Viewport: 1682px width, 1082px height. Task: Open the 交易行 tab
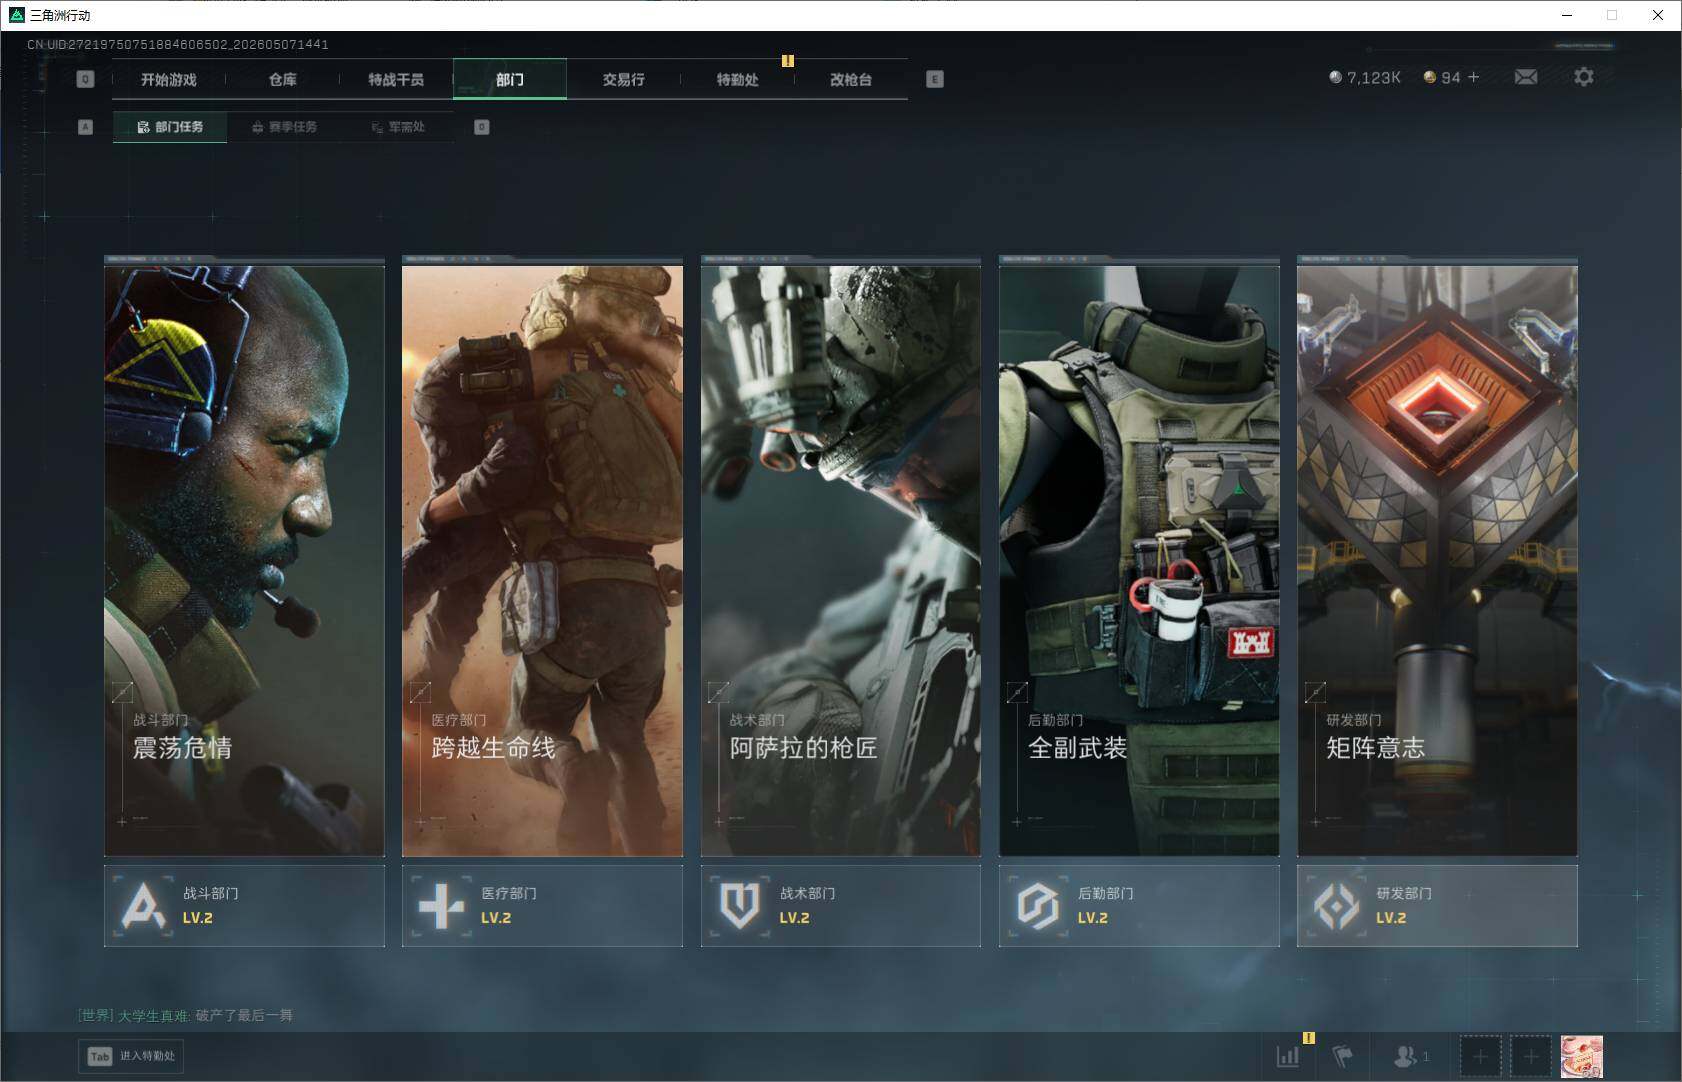(623, 79)
